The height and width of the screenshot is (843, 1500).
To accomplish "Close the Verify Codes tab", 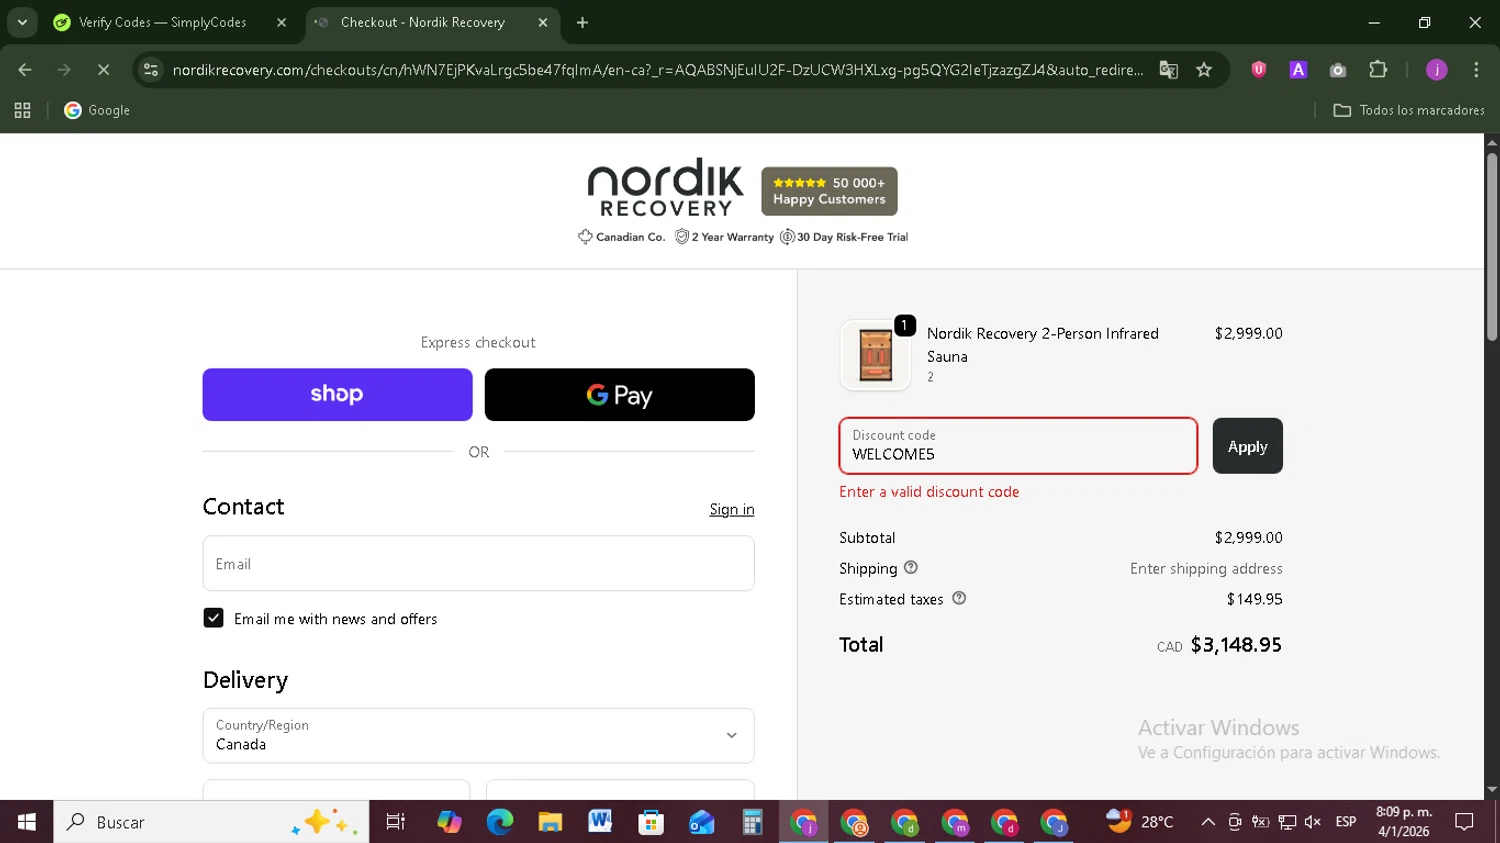I will pos(281,22).
